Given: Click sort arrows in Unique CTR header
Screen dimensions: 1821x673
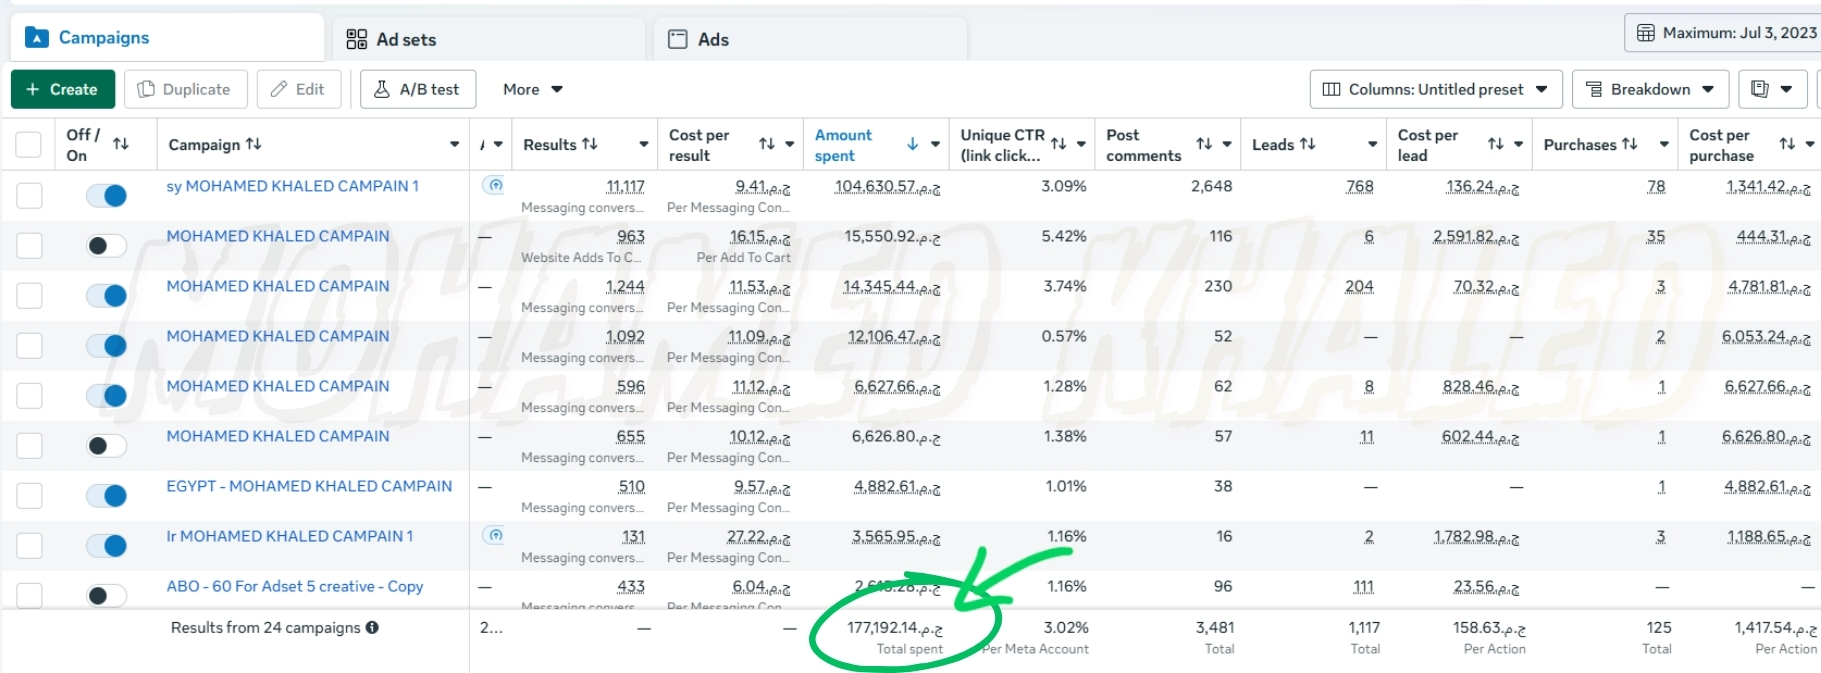Looking at the screenshot, I should point(1058,144).
